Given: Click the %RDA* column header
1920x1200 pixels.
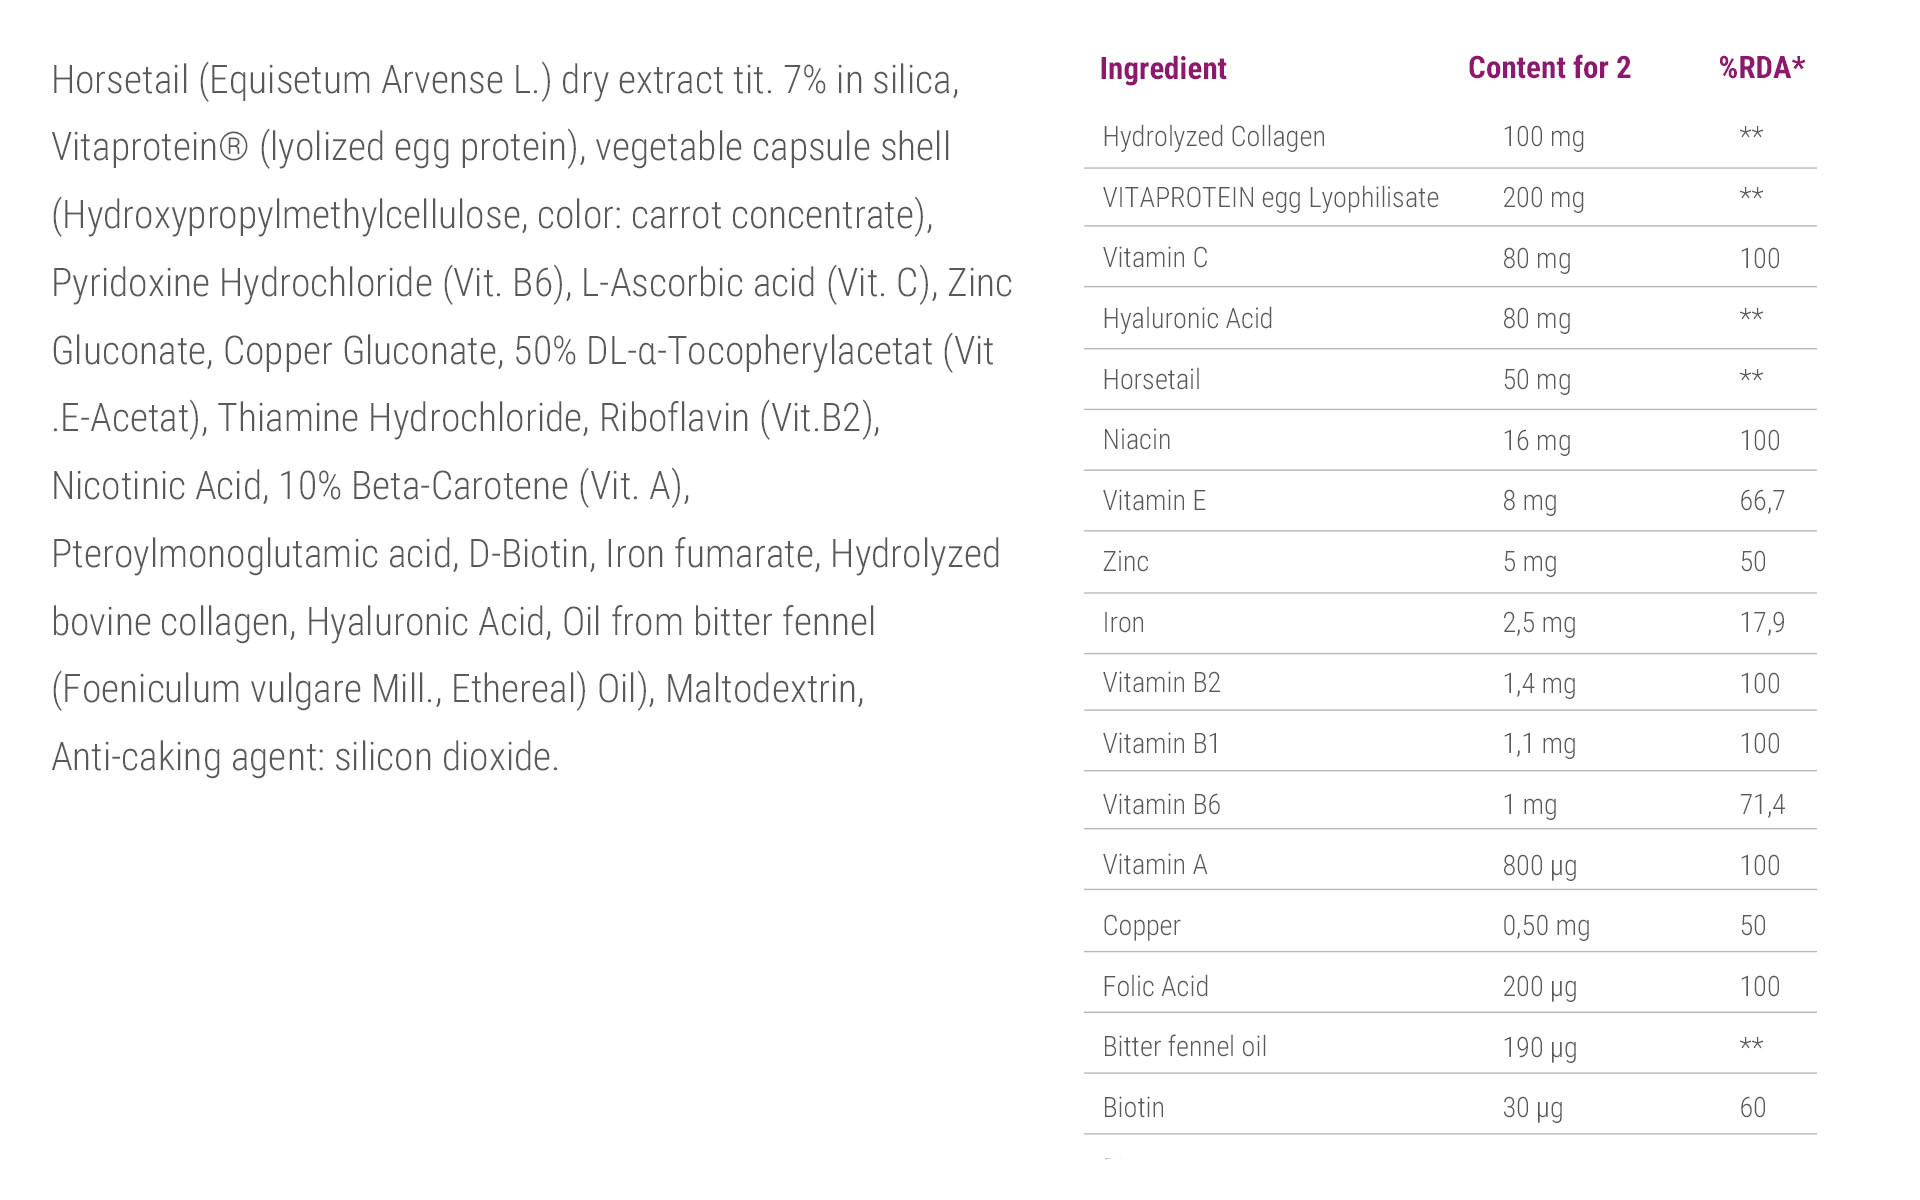Looking at the screenshot, I should [1761, 68].
